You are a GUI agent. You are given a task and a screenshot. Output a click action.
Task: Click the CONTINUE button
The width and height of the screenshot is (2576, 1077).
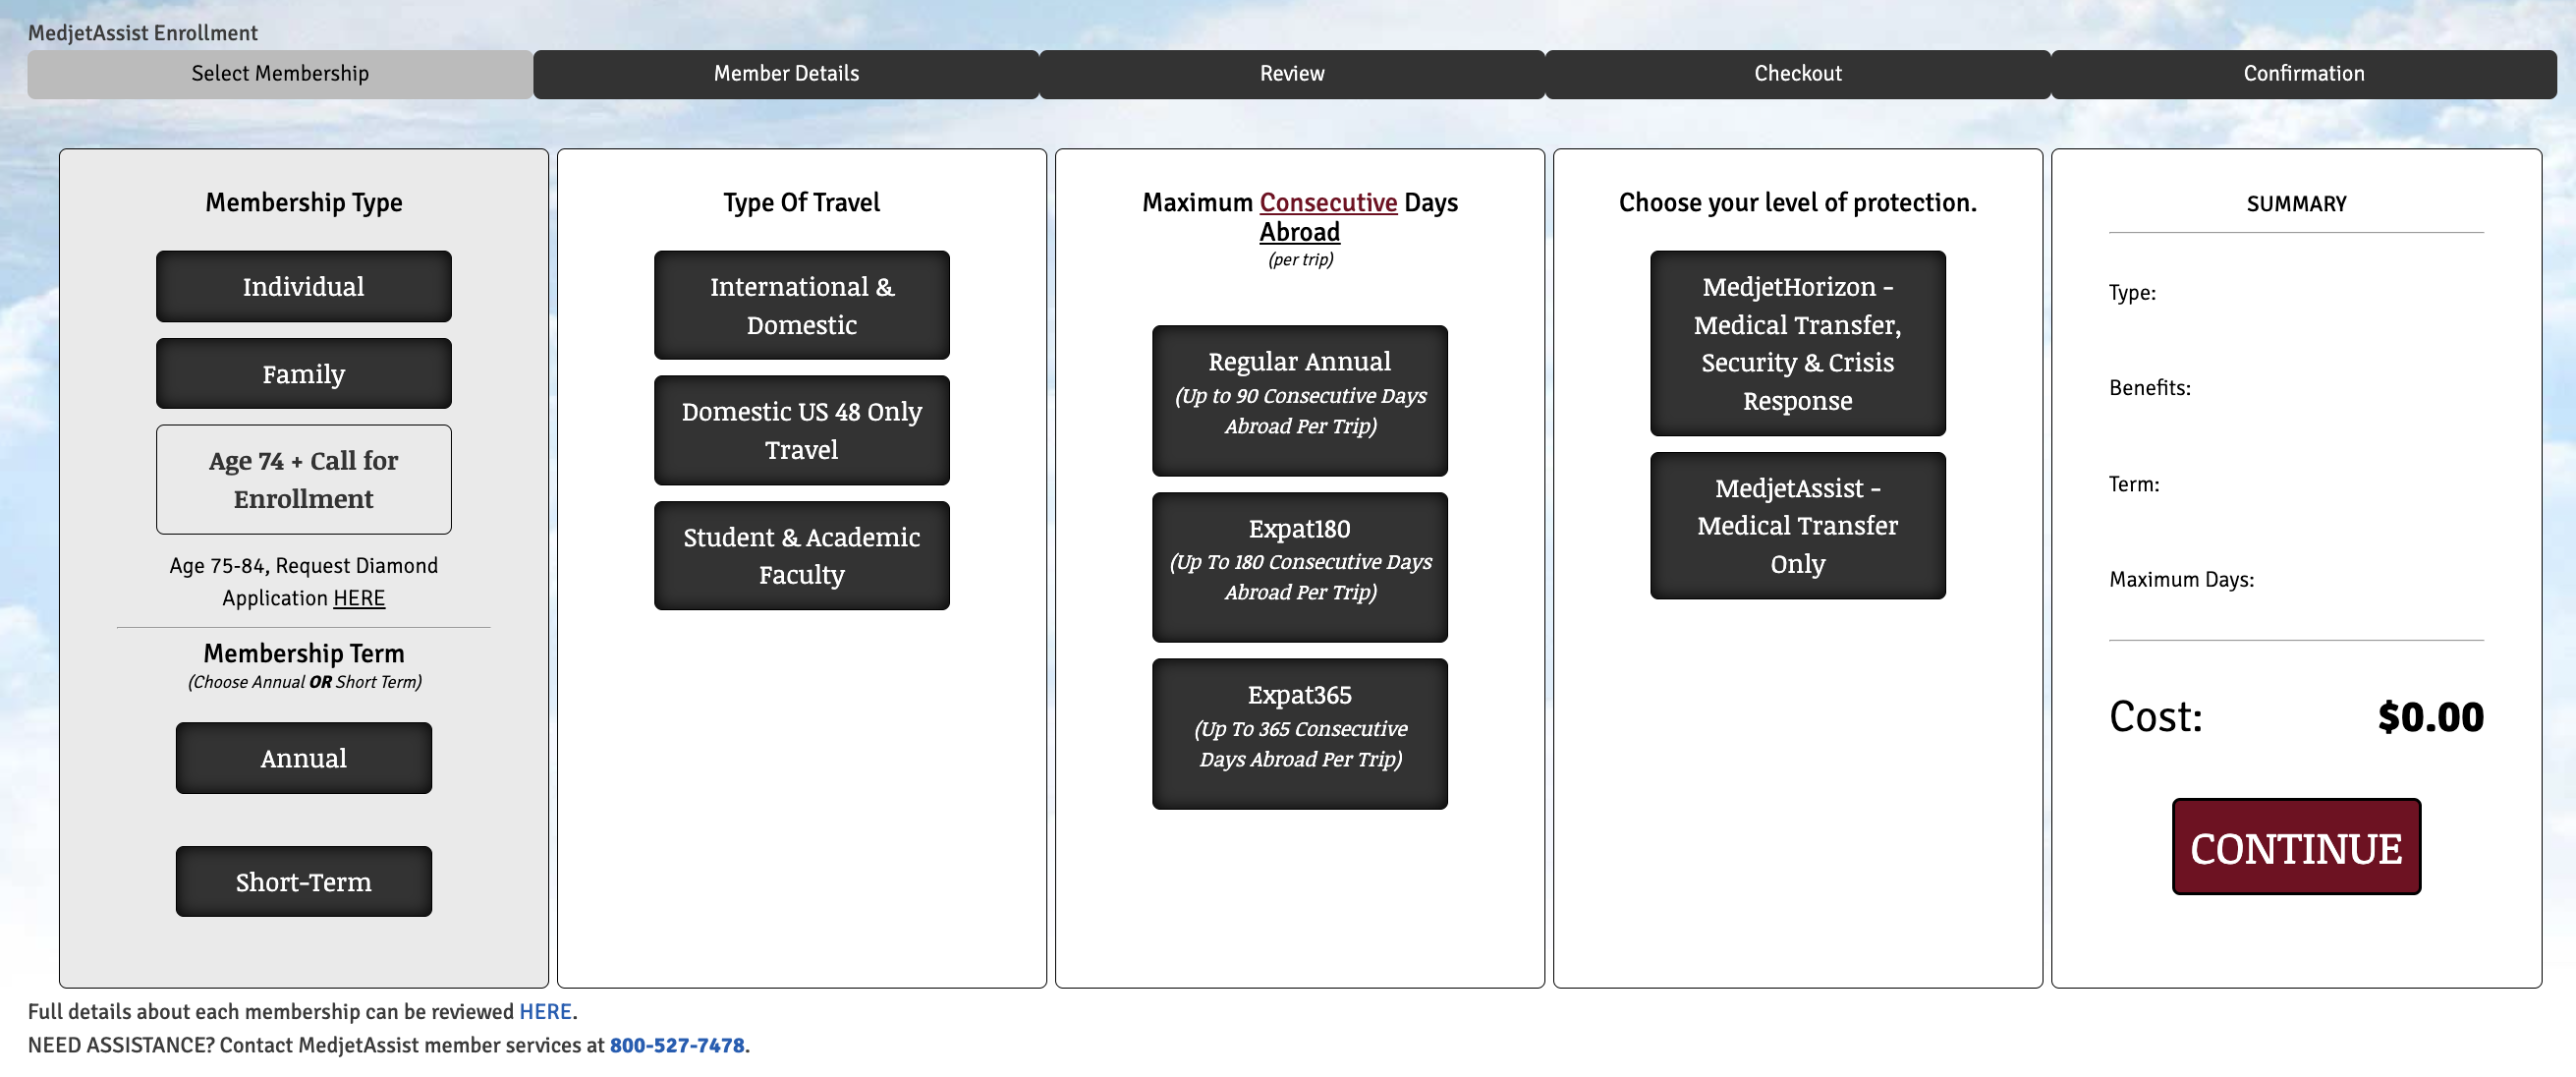(2296, 847)
